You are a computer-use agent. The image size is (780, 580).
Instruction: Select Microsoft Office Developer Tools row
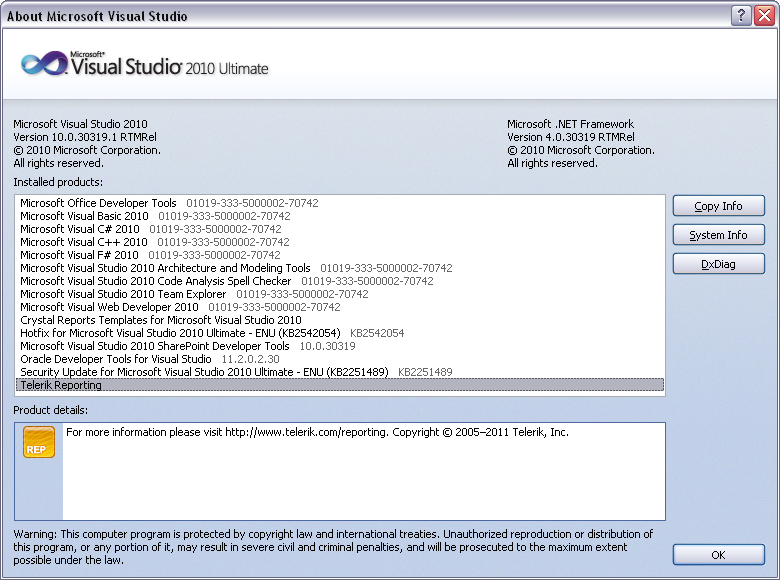(339, 203)
